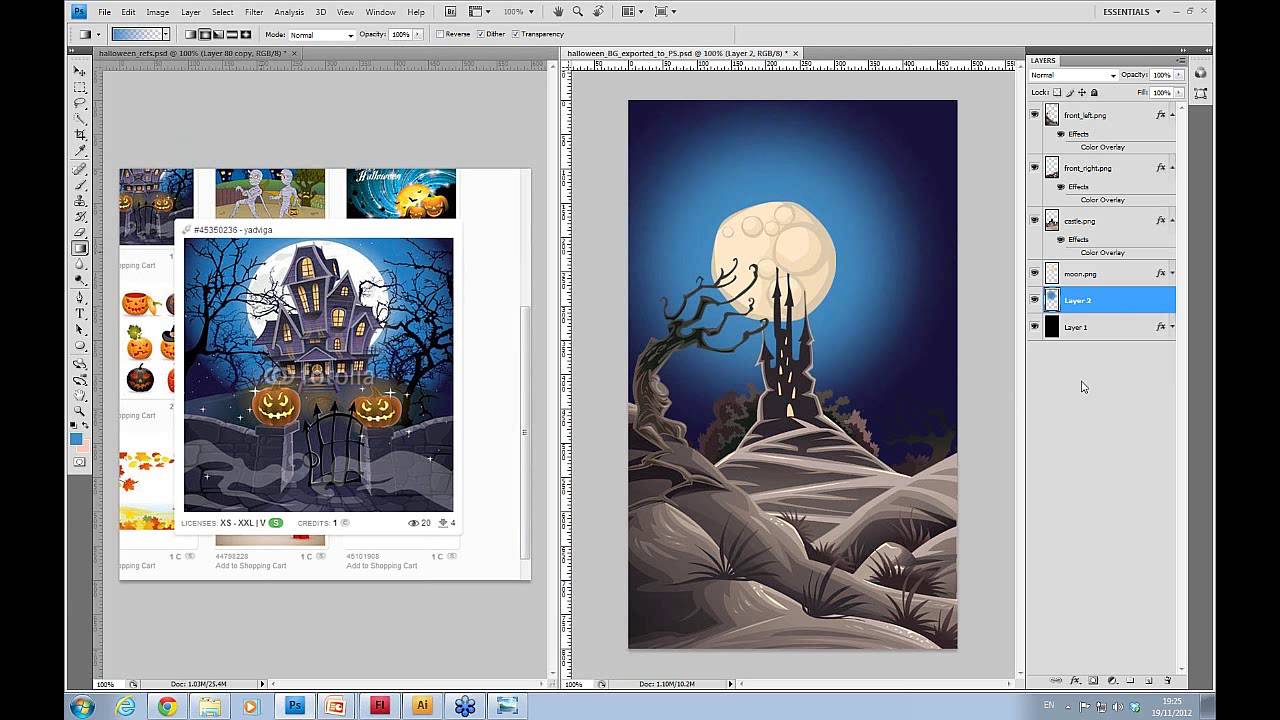This screenshot has width=1280, height=720.
Task: Open fx effects for moon.png layer
Action: [1161, 273]
